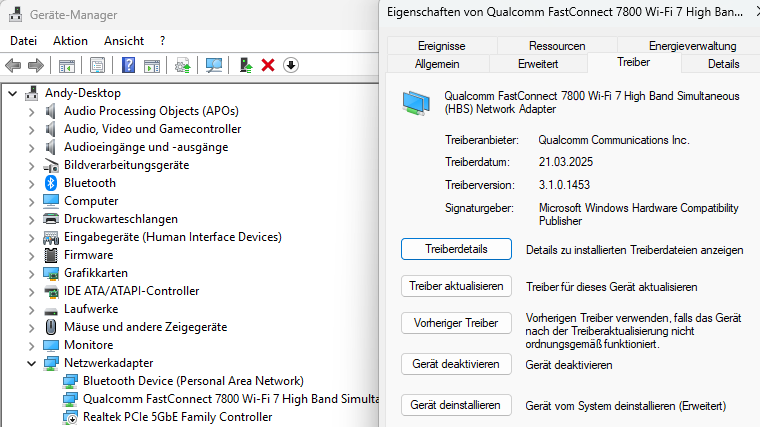Scan for hardware changes monitor icon
760x427 pixels.
click(x=214, y=65)
